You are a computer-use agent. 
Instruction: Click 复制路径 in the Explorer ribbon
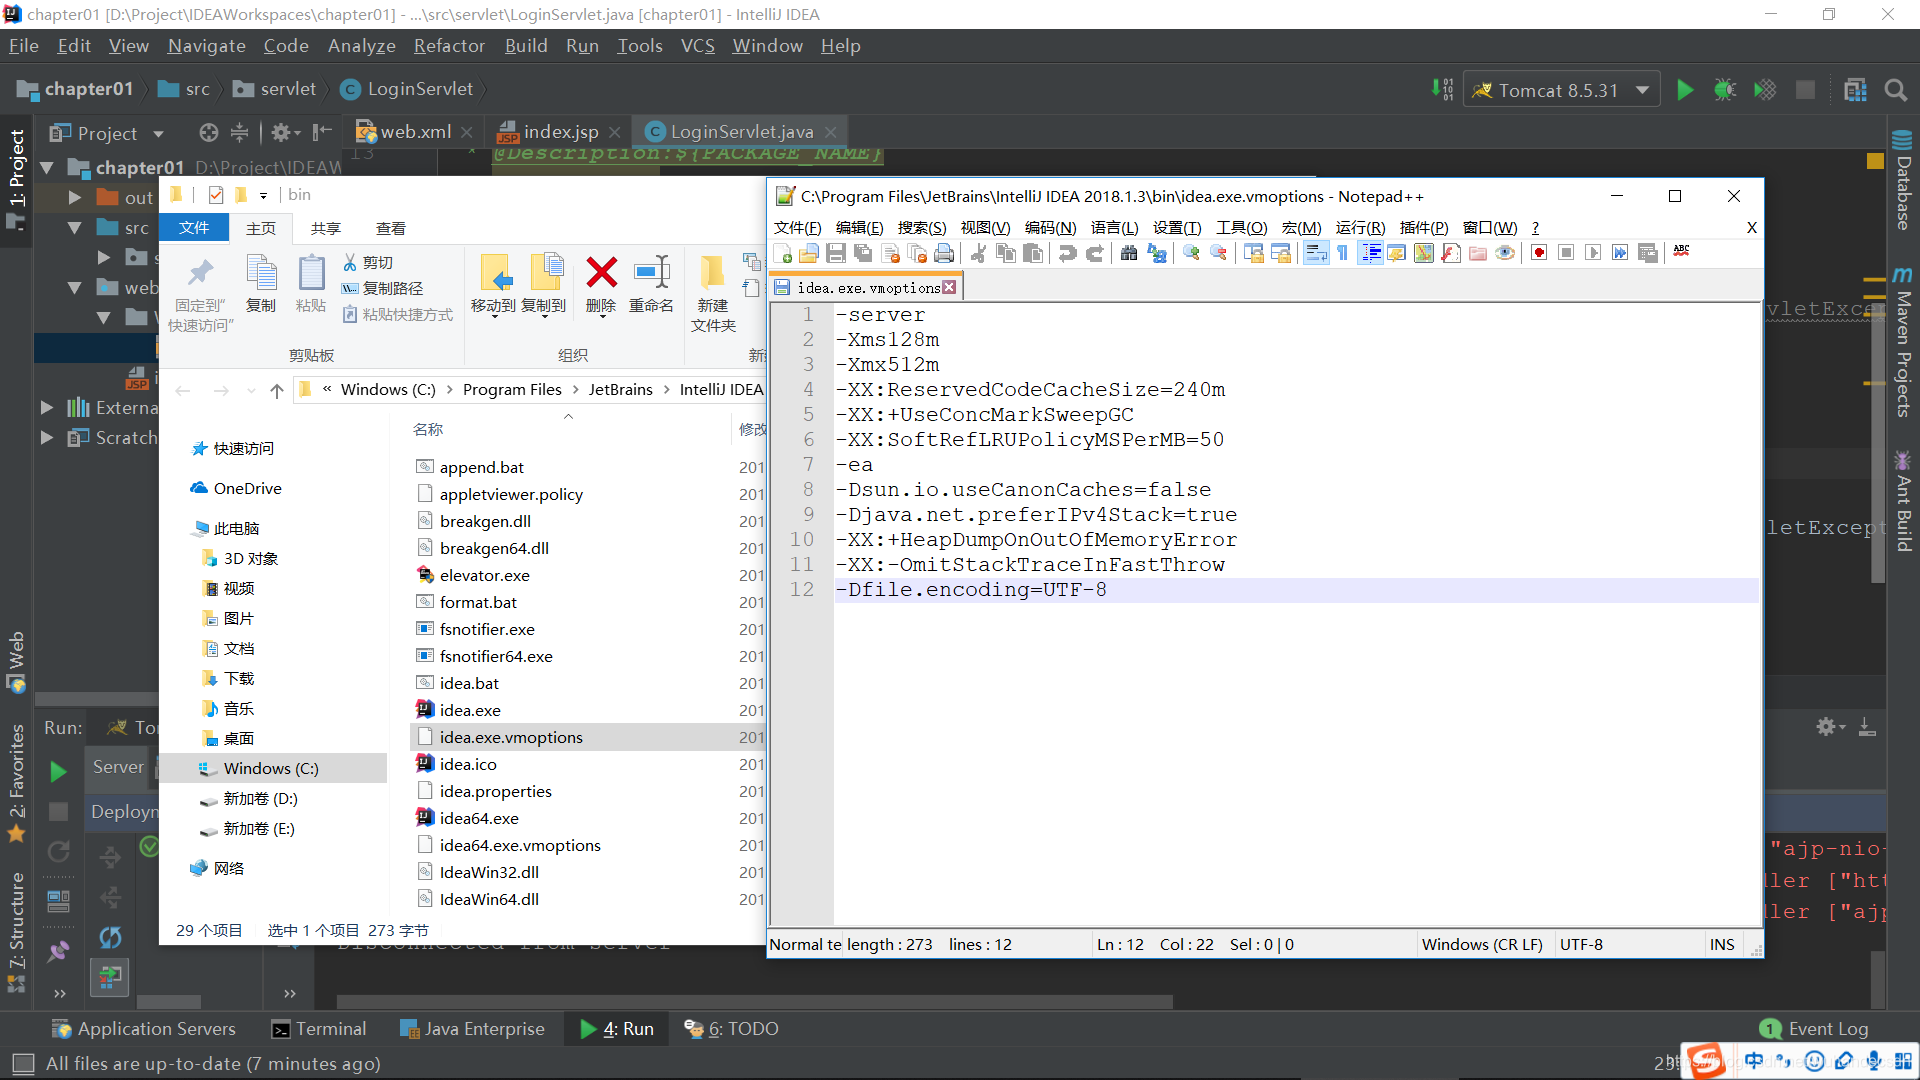point(383,288)
